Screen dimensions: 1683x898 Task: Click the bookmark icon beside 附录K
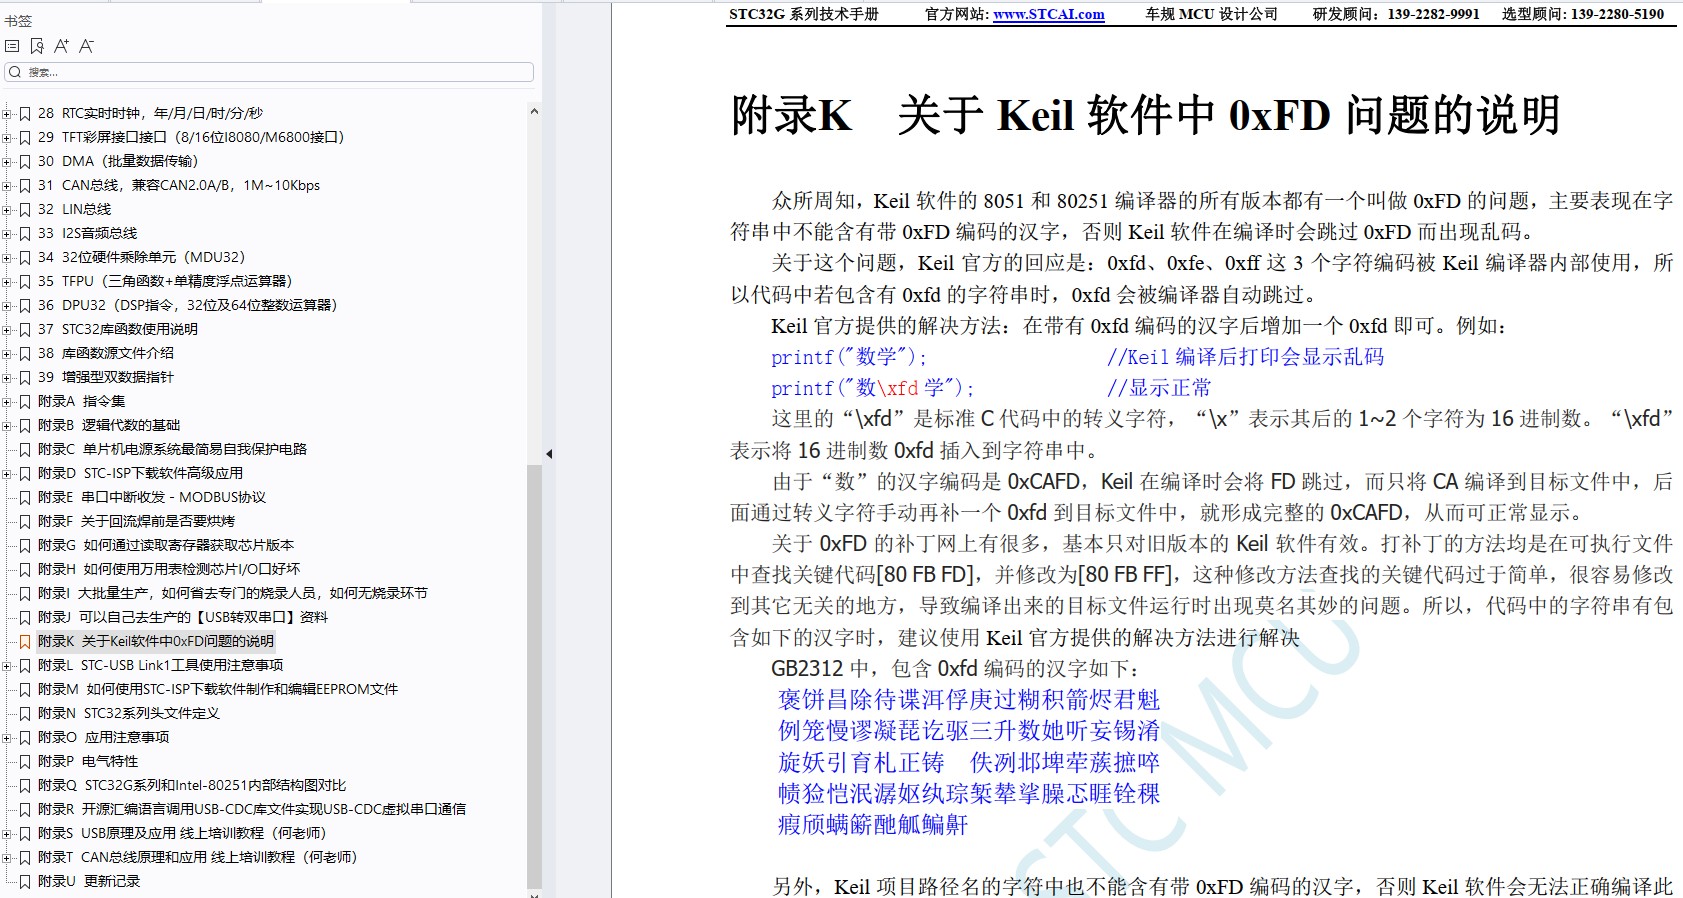pyautogui.click(x=25, y=641)
